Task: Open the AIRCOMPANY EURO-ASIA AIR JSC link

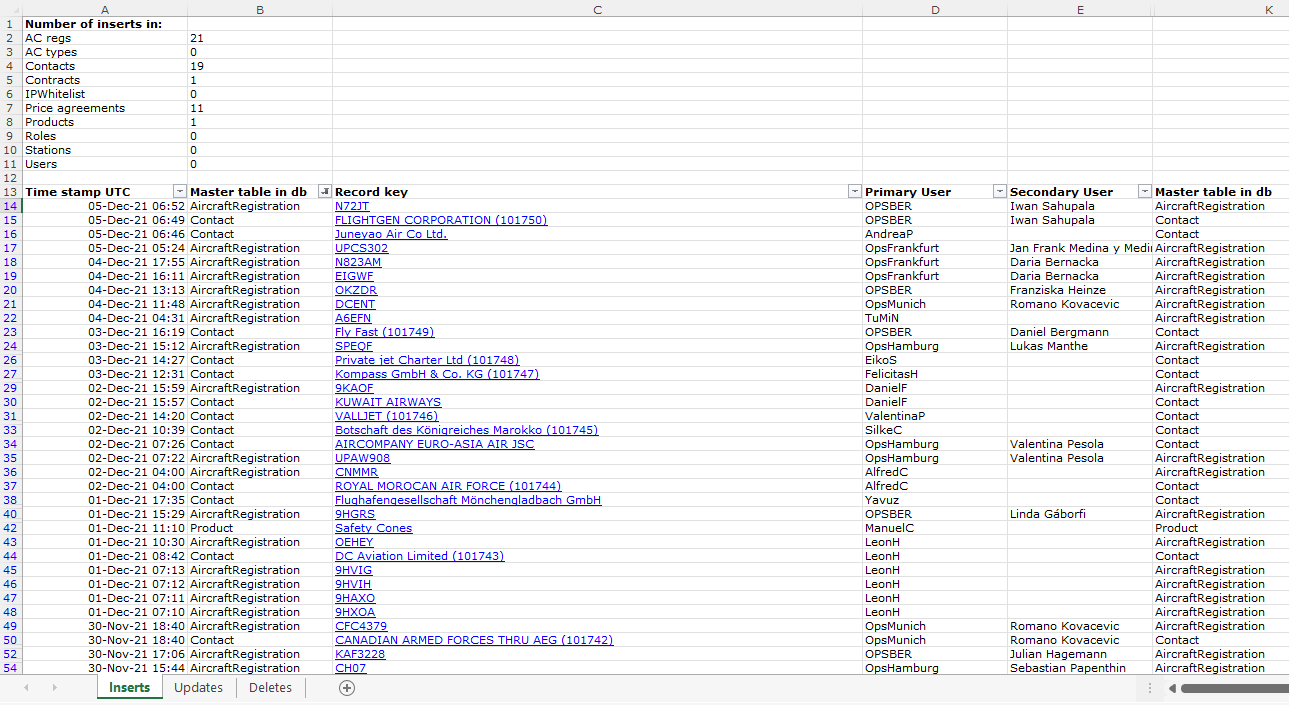Action: point(434,444)
